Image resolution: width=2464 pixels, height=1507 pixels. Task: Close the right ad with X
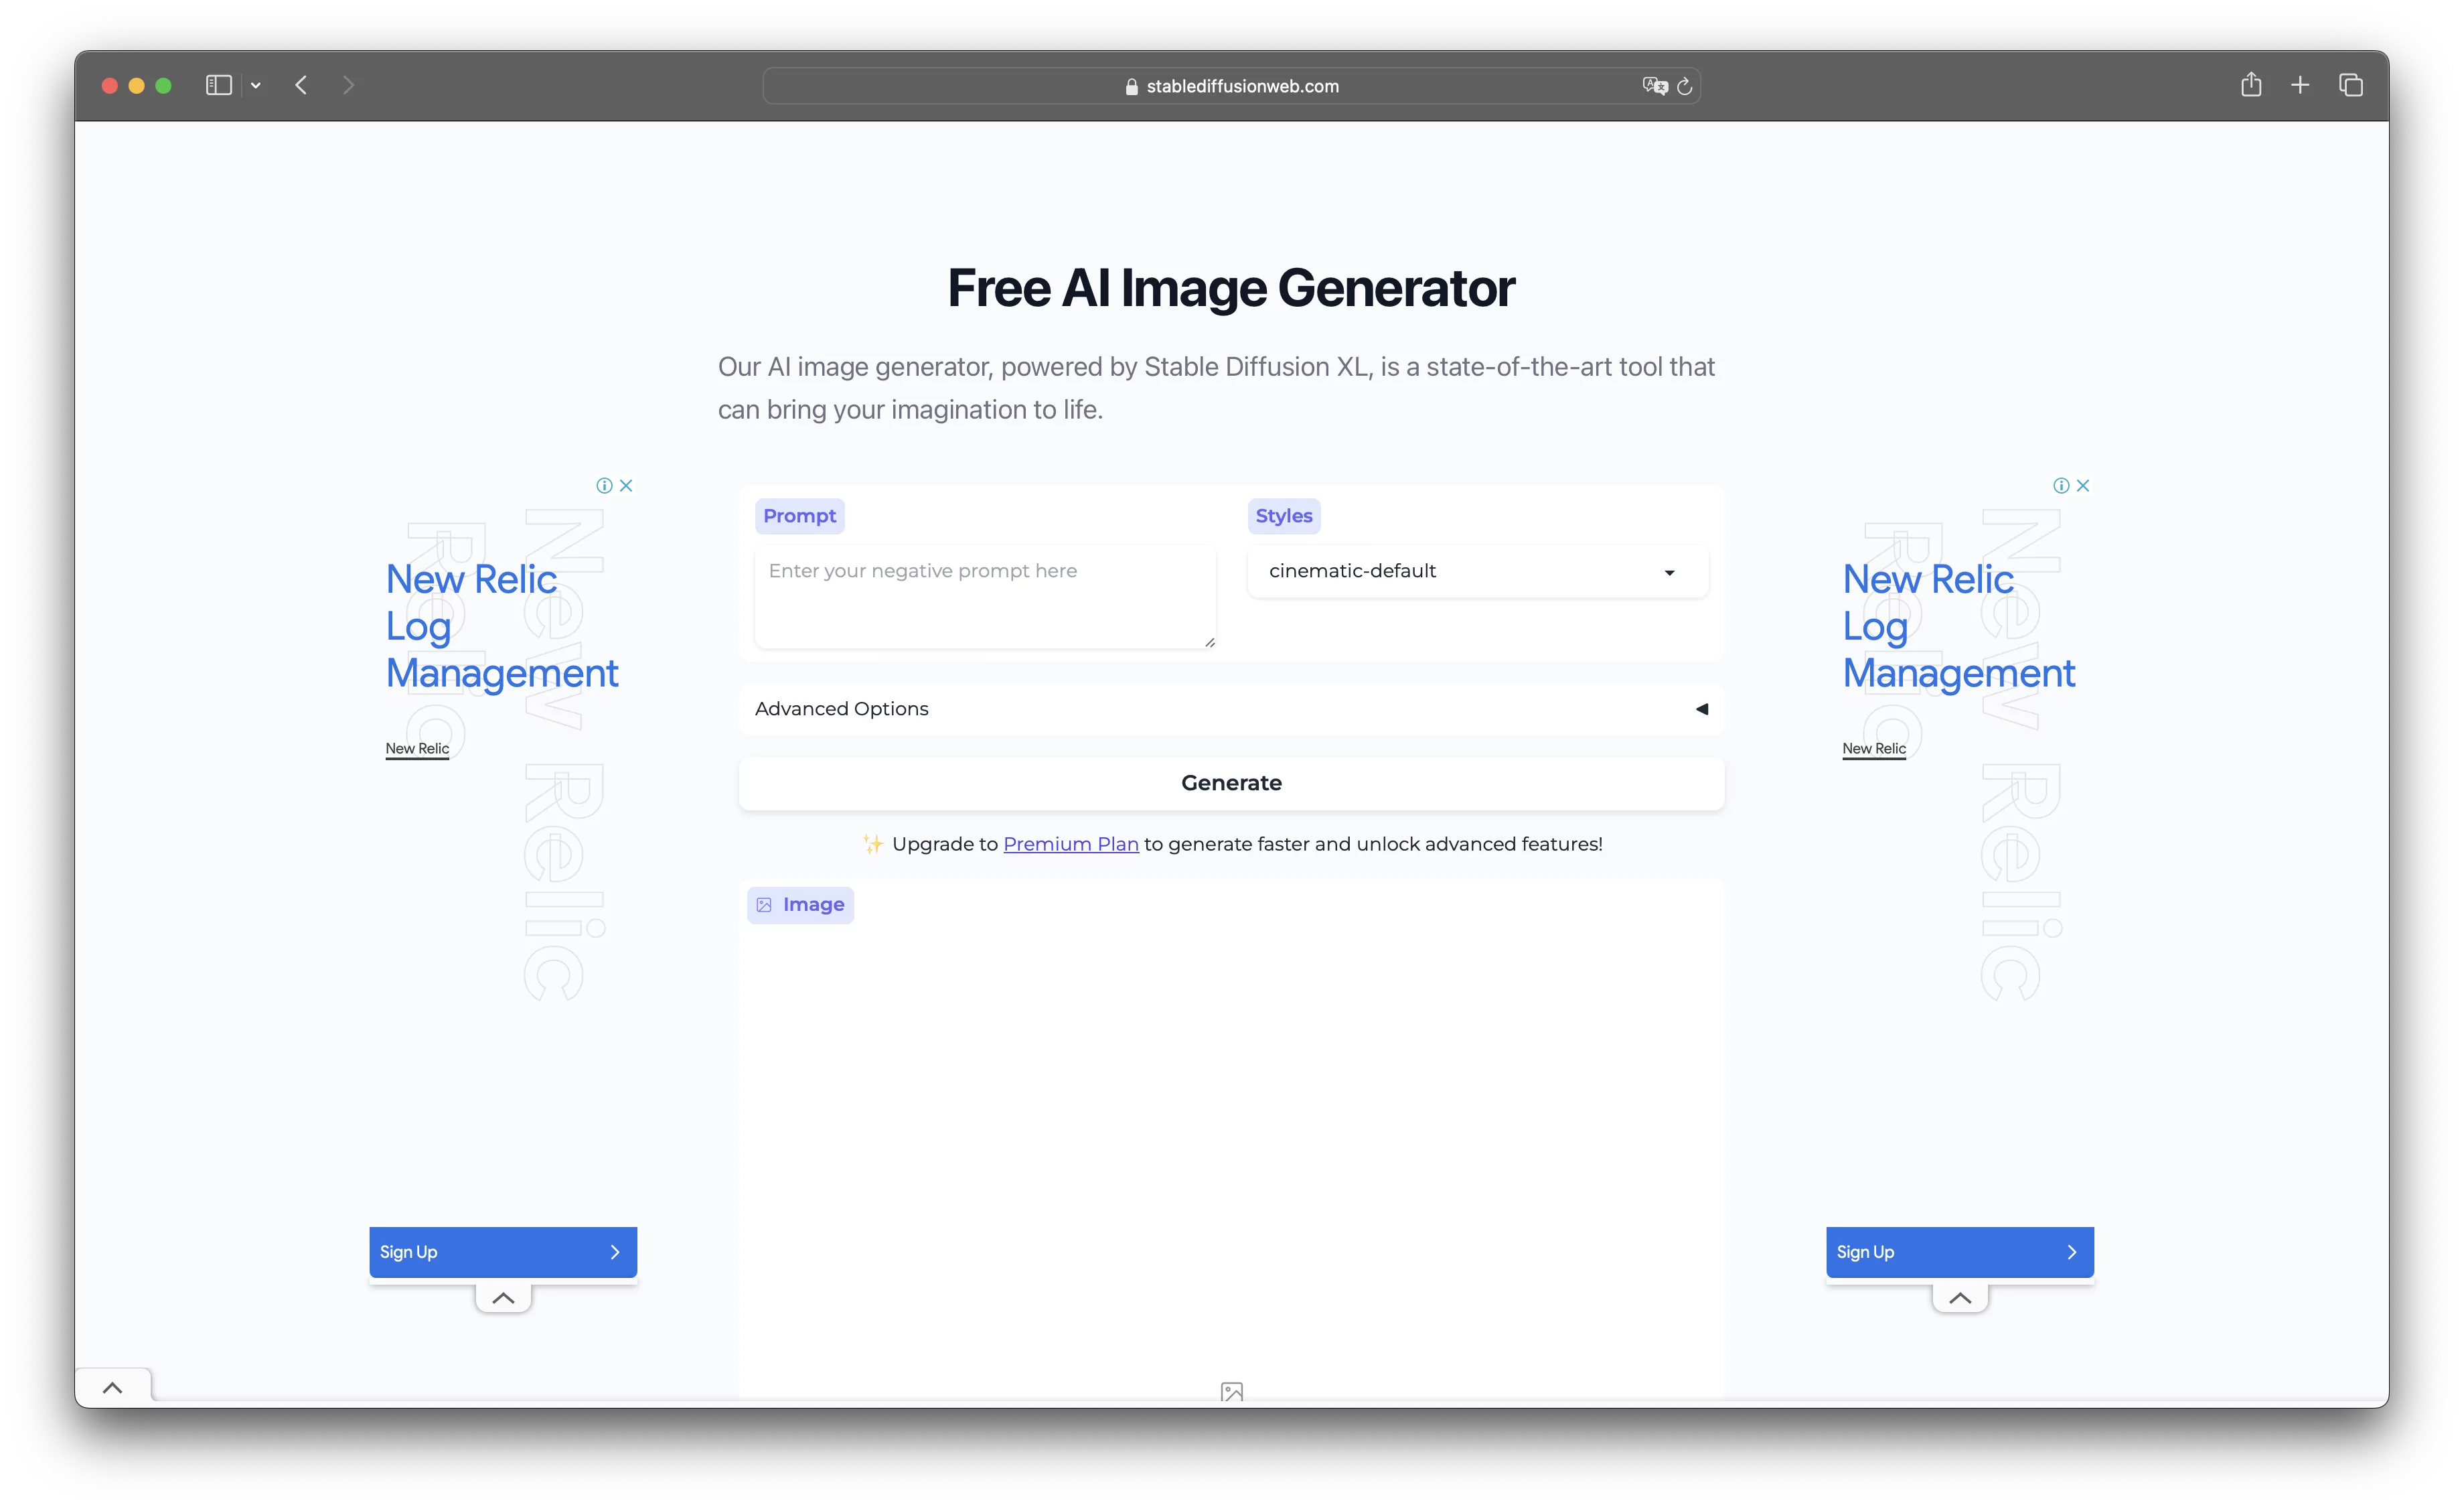[2083, 486]
